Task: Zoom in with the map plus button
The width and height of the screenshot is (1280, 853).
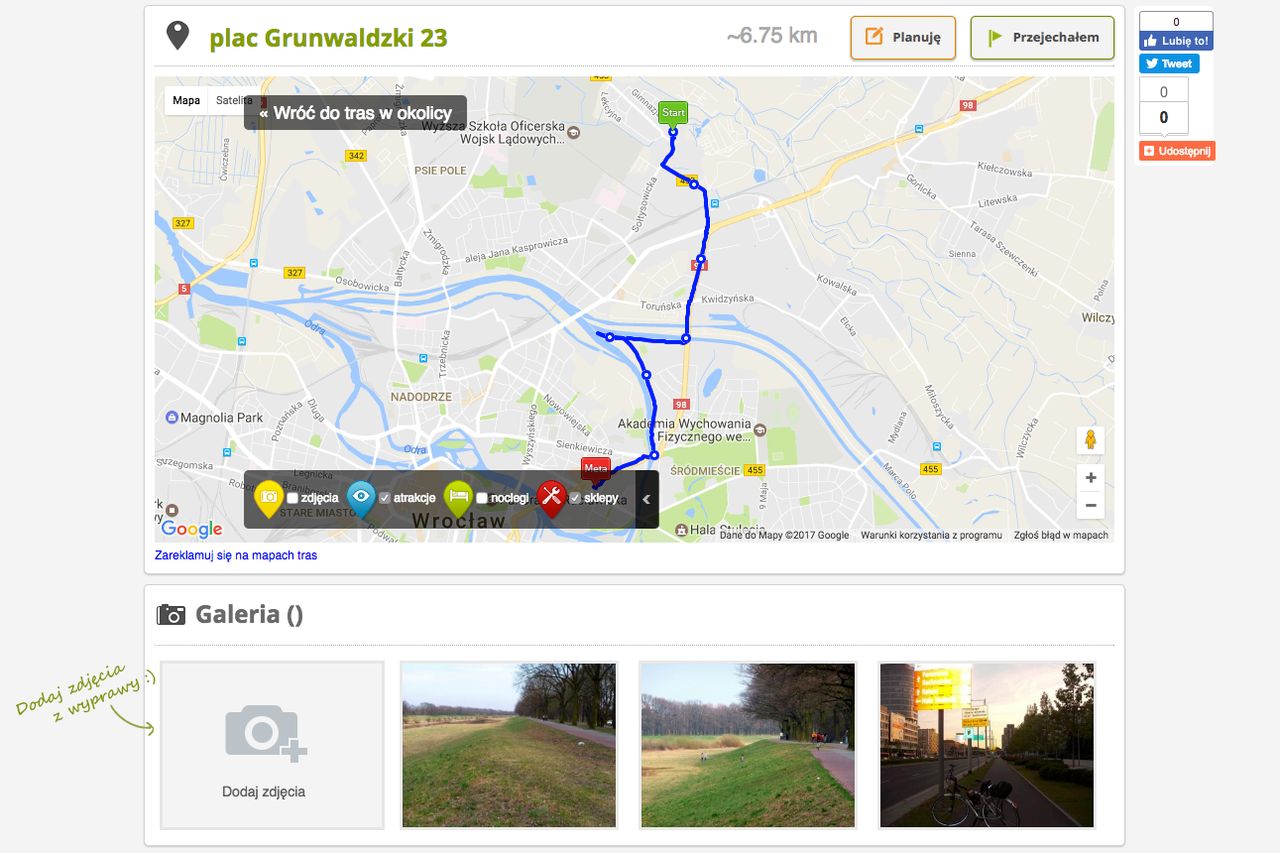Action: pyautogui.click(x=1090, y=478)
